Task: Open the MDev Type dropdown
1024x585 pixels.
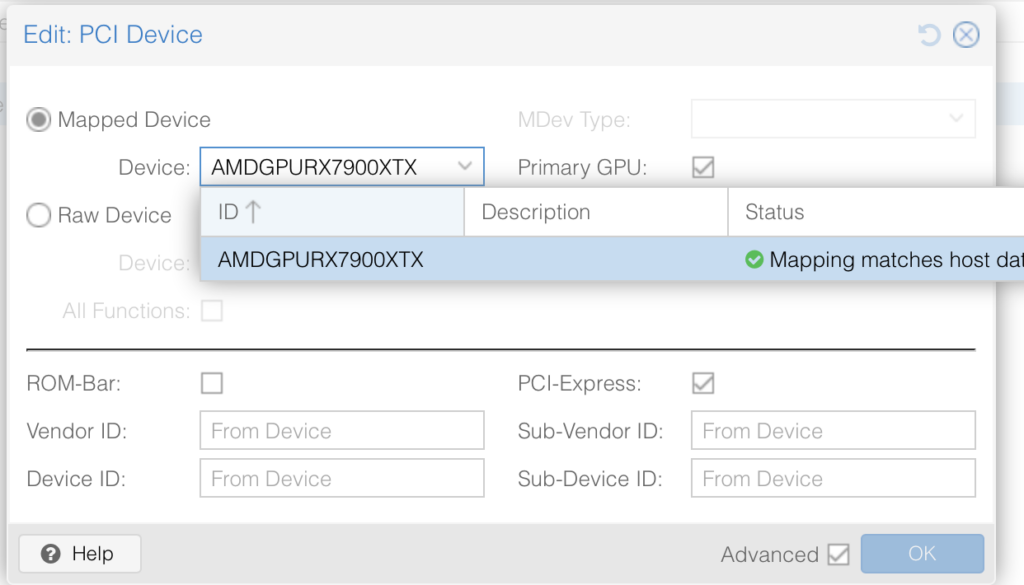Action: point(833,119)
